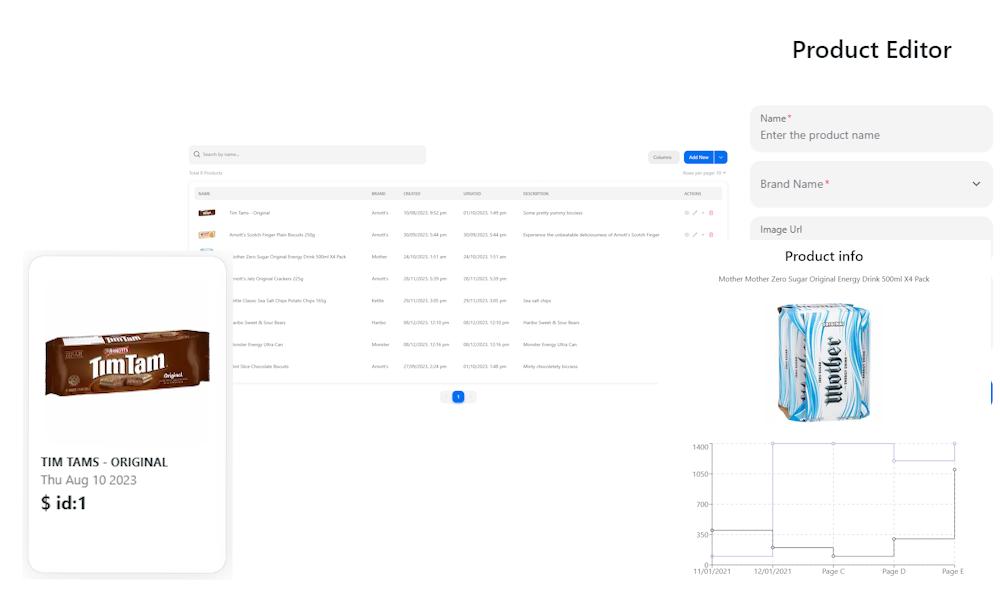Viewport: 1000px width, 600px height.
Task: View the Arnott's Scotch Finger row with the eye icon
Action: [x=687, y=235]
